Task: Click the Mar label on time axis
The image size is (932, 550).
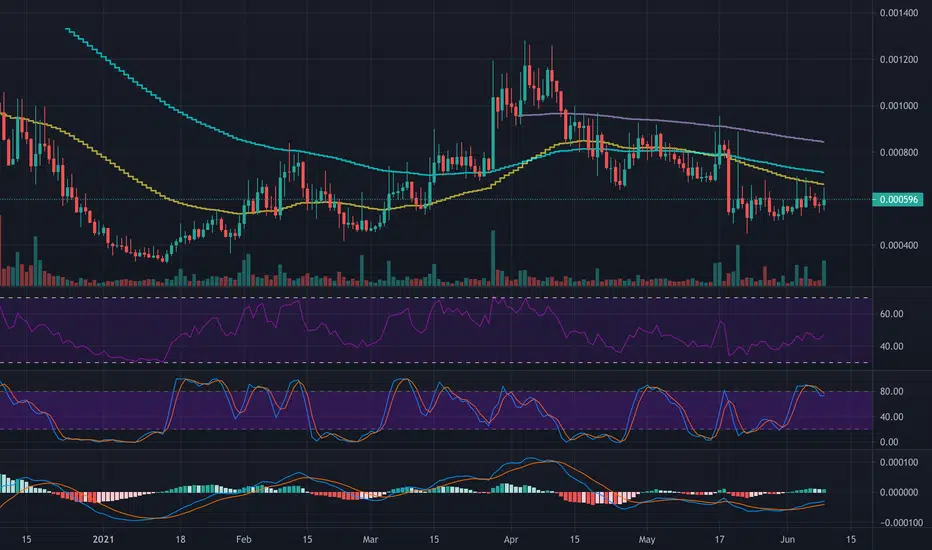Action: coord(370,539)
